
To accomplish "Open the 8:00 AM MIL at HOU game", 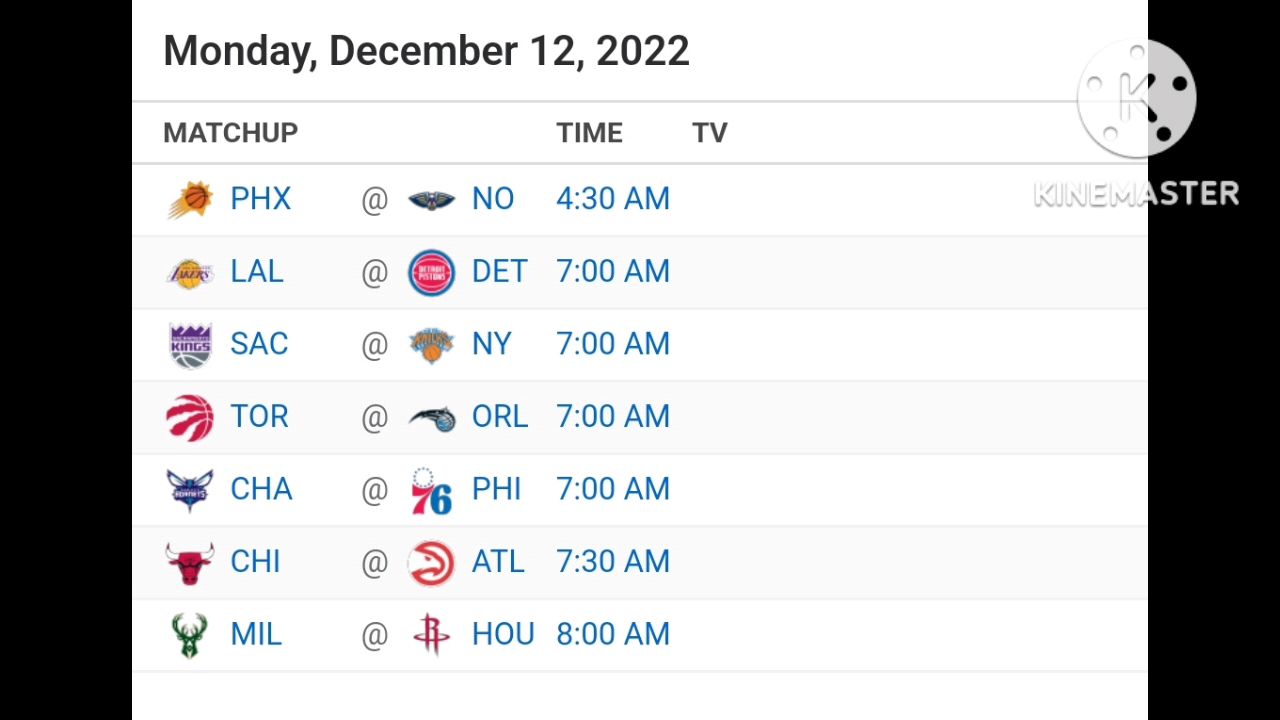I will tap(613, 634).
